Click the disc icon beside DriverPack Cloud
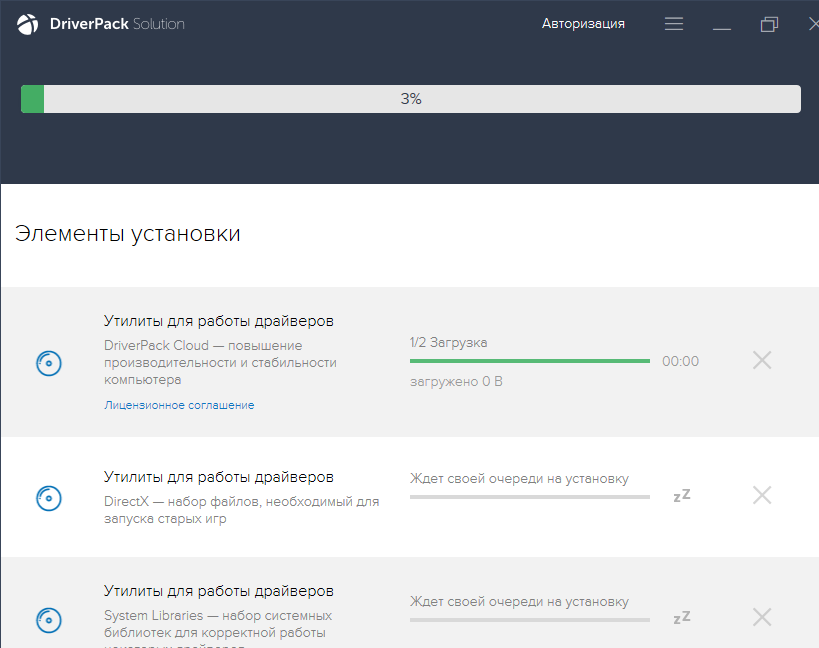The height and width of the screenshot is (648, 819). point(49,363)
